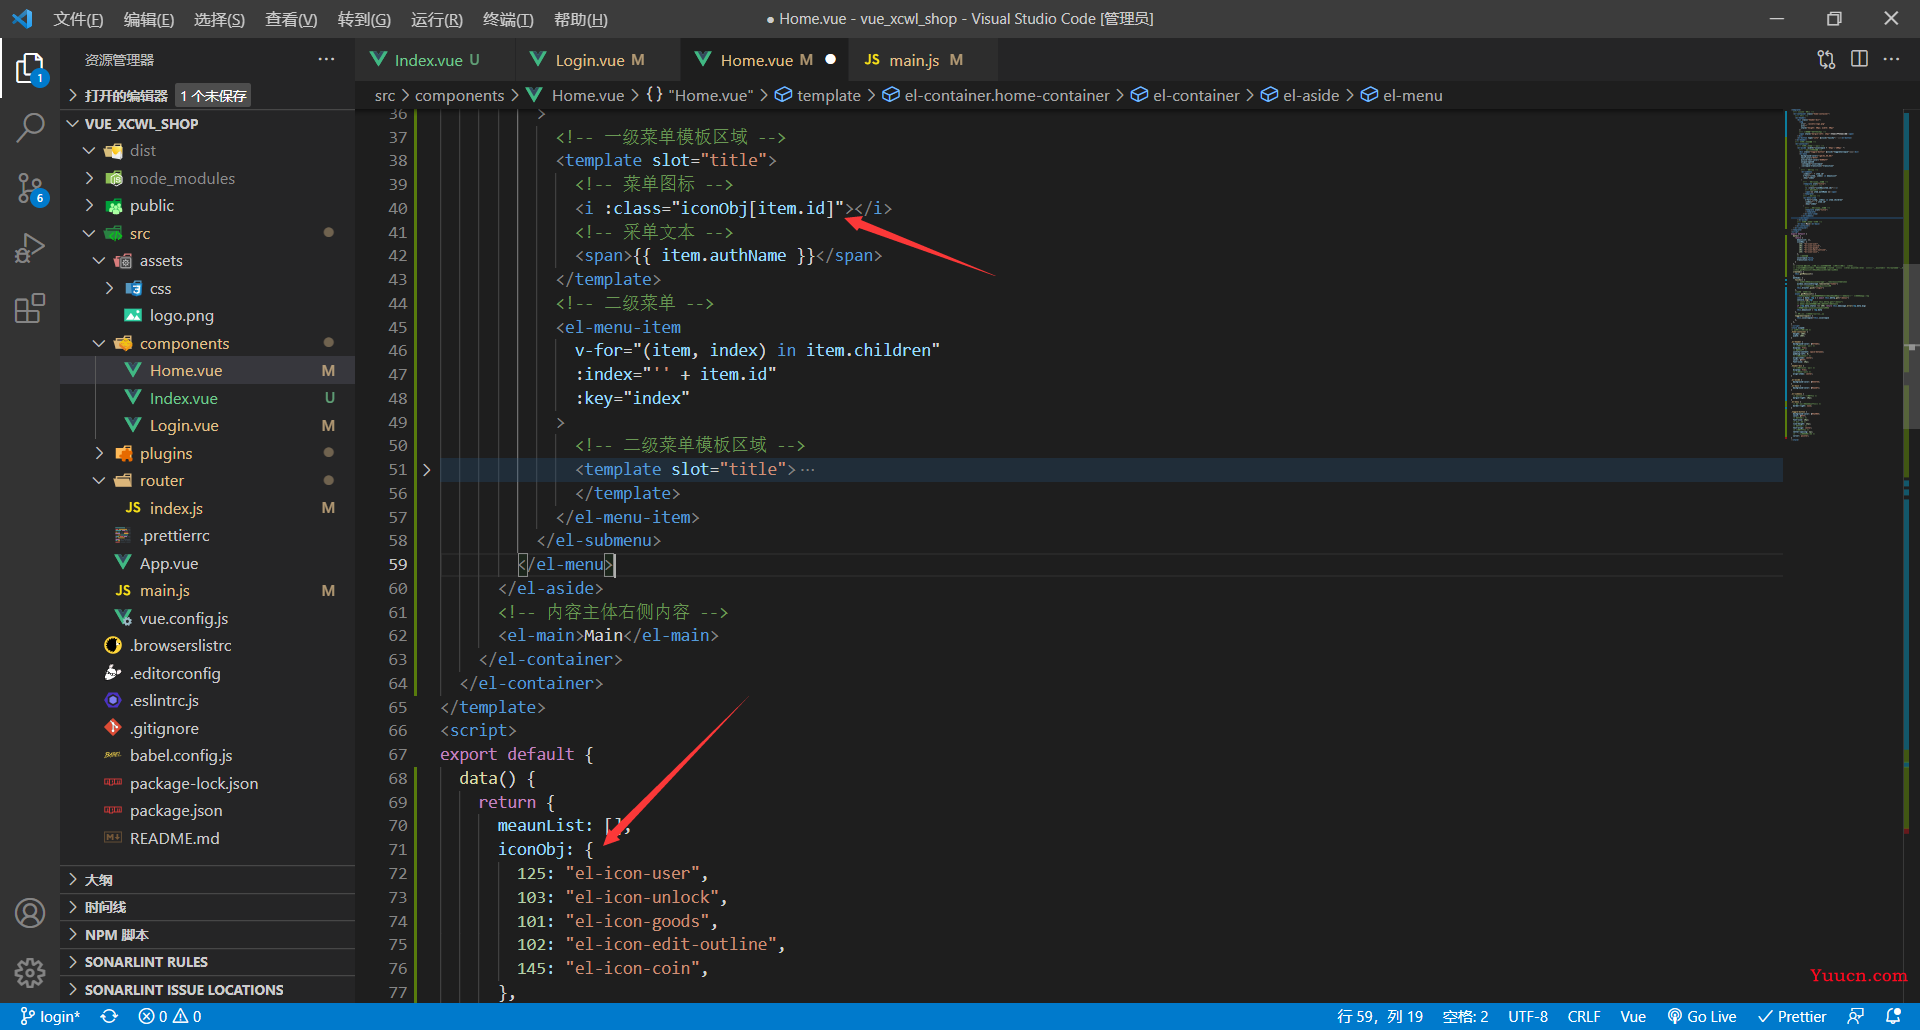This screenshot has height=1030, width=1920.
Task: Click the synchronize changes icon in status bar
Action: (109, 1016)
